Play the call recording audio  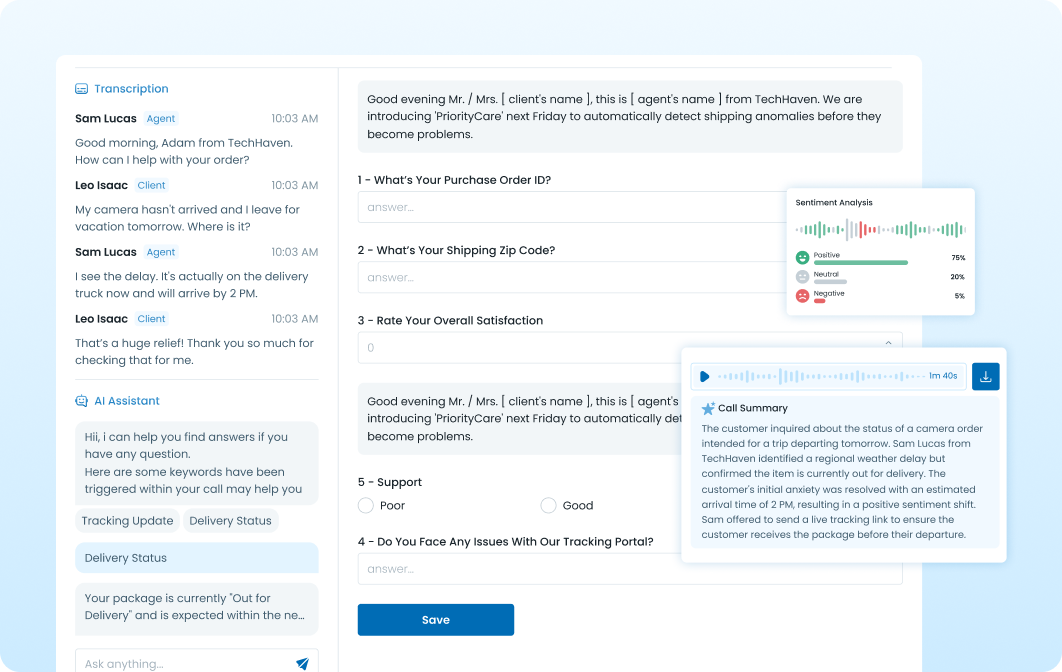tap(705, 377)
